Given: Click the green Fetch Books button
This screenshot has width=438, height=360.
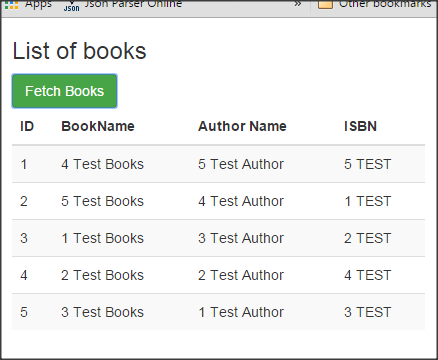Looking at the screenshot, I should tap(64, 91).
